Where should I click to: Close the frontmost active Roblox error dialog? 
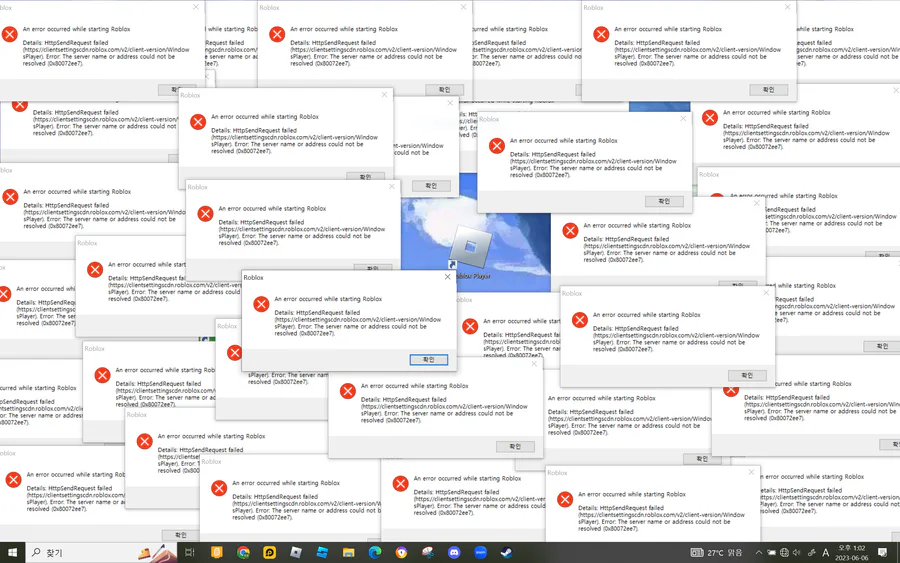pyautogui.click(x=448, y=277)
